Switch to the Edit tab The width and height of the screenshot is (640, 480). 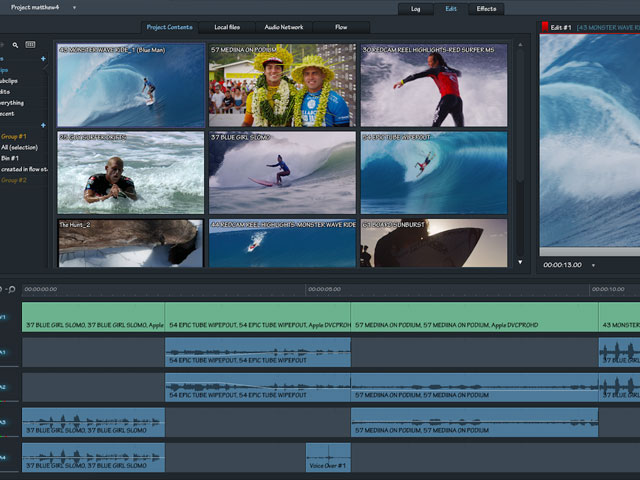[x=451, y=9]
